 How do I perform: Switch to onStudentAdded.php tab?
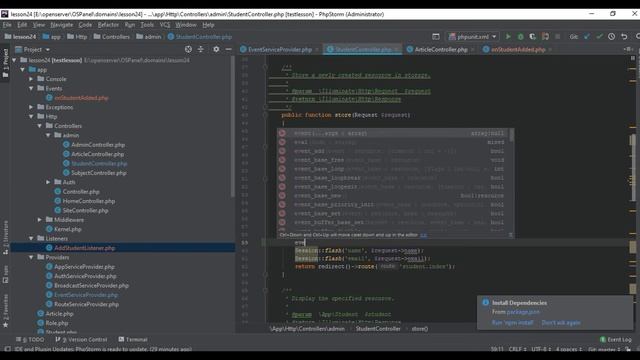(x=518, y=49)
